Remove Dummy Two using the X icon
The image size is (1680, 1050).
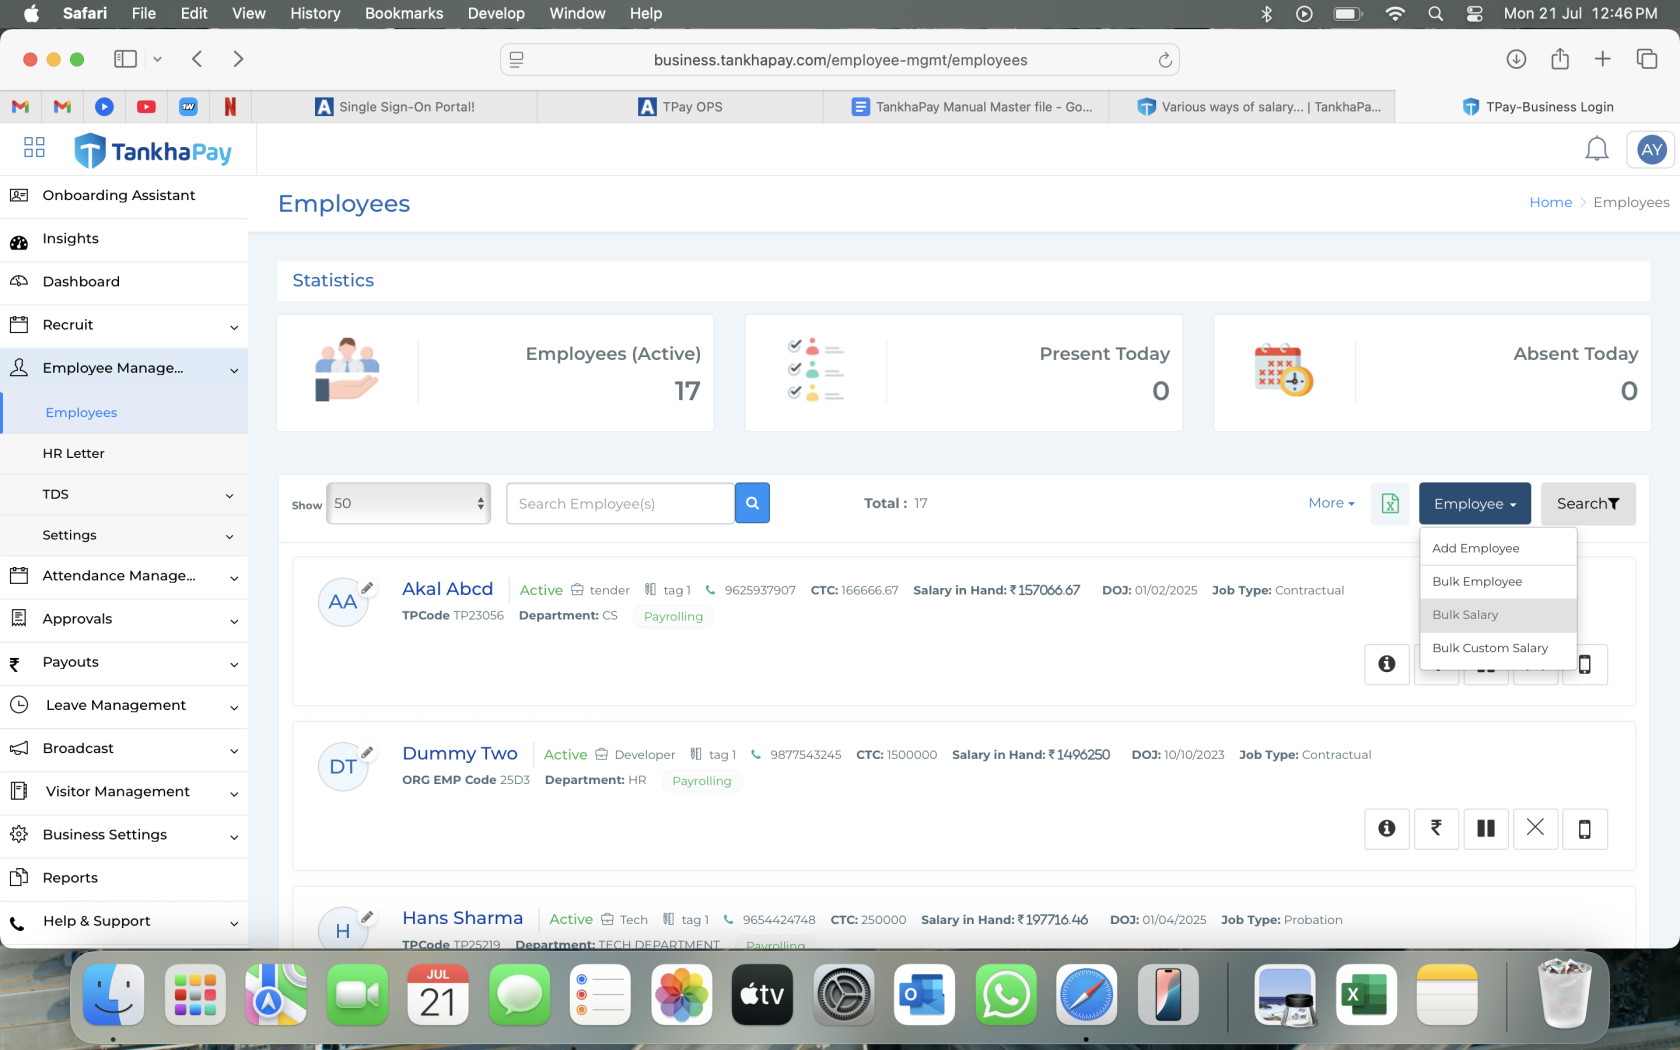click(x=1535, y=829)
